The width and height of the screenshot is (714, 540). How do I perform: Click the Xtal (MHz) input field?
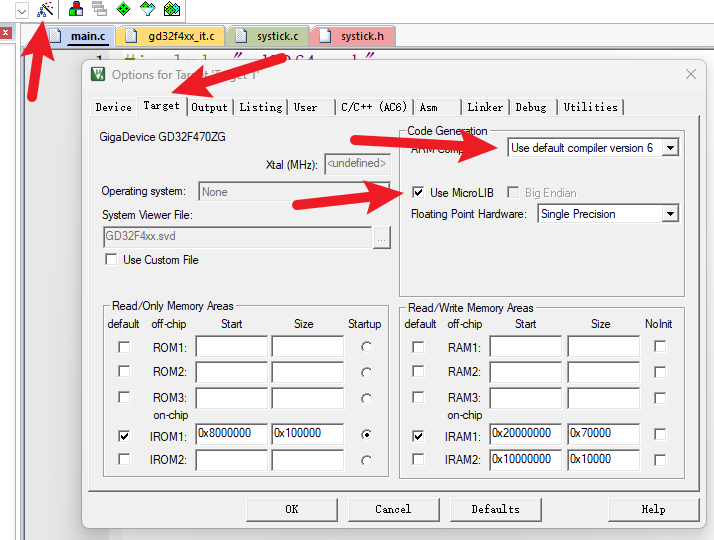357,163
